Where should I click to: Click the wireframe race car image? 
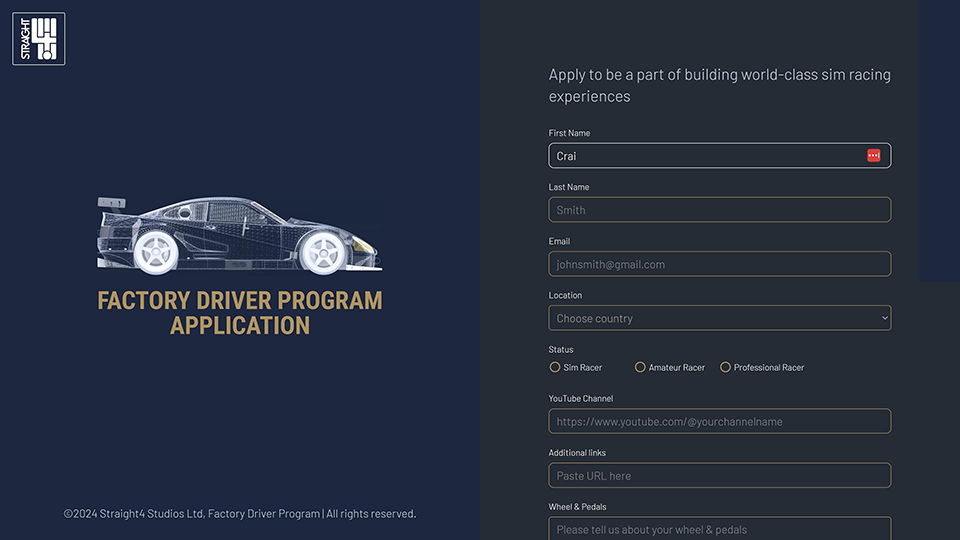pyautogui.click(x=239, y=236)
